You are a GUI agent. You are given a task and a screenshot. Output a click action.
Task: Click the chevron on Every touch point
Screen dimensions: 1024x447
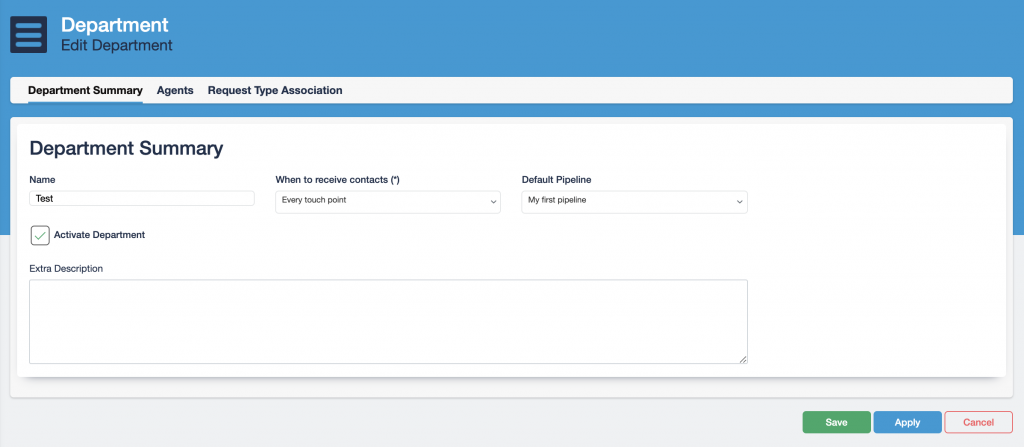(493, 202)
